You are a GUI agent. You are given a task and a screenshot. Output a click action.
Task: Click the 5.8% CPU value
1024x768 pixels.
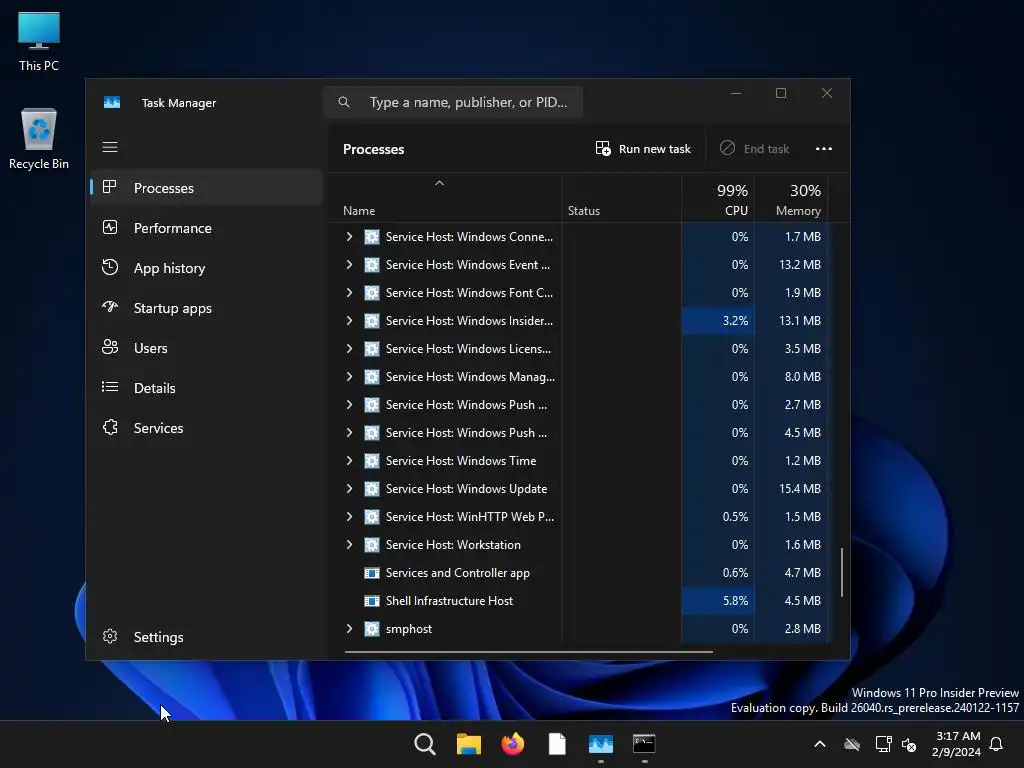(x=735, y=601)
